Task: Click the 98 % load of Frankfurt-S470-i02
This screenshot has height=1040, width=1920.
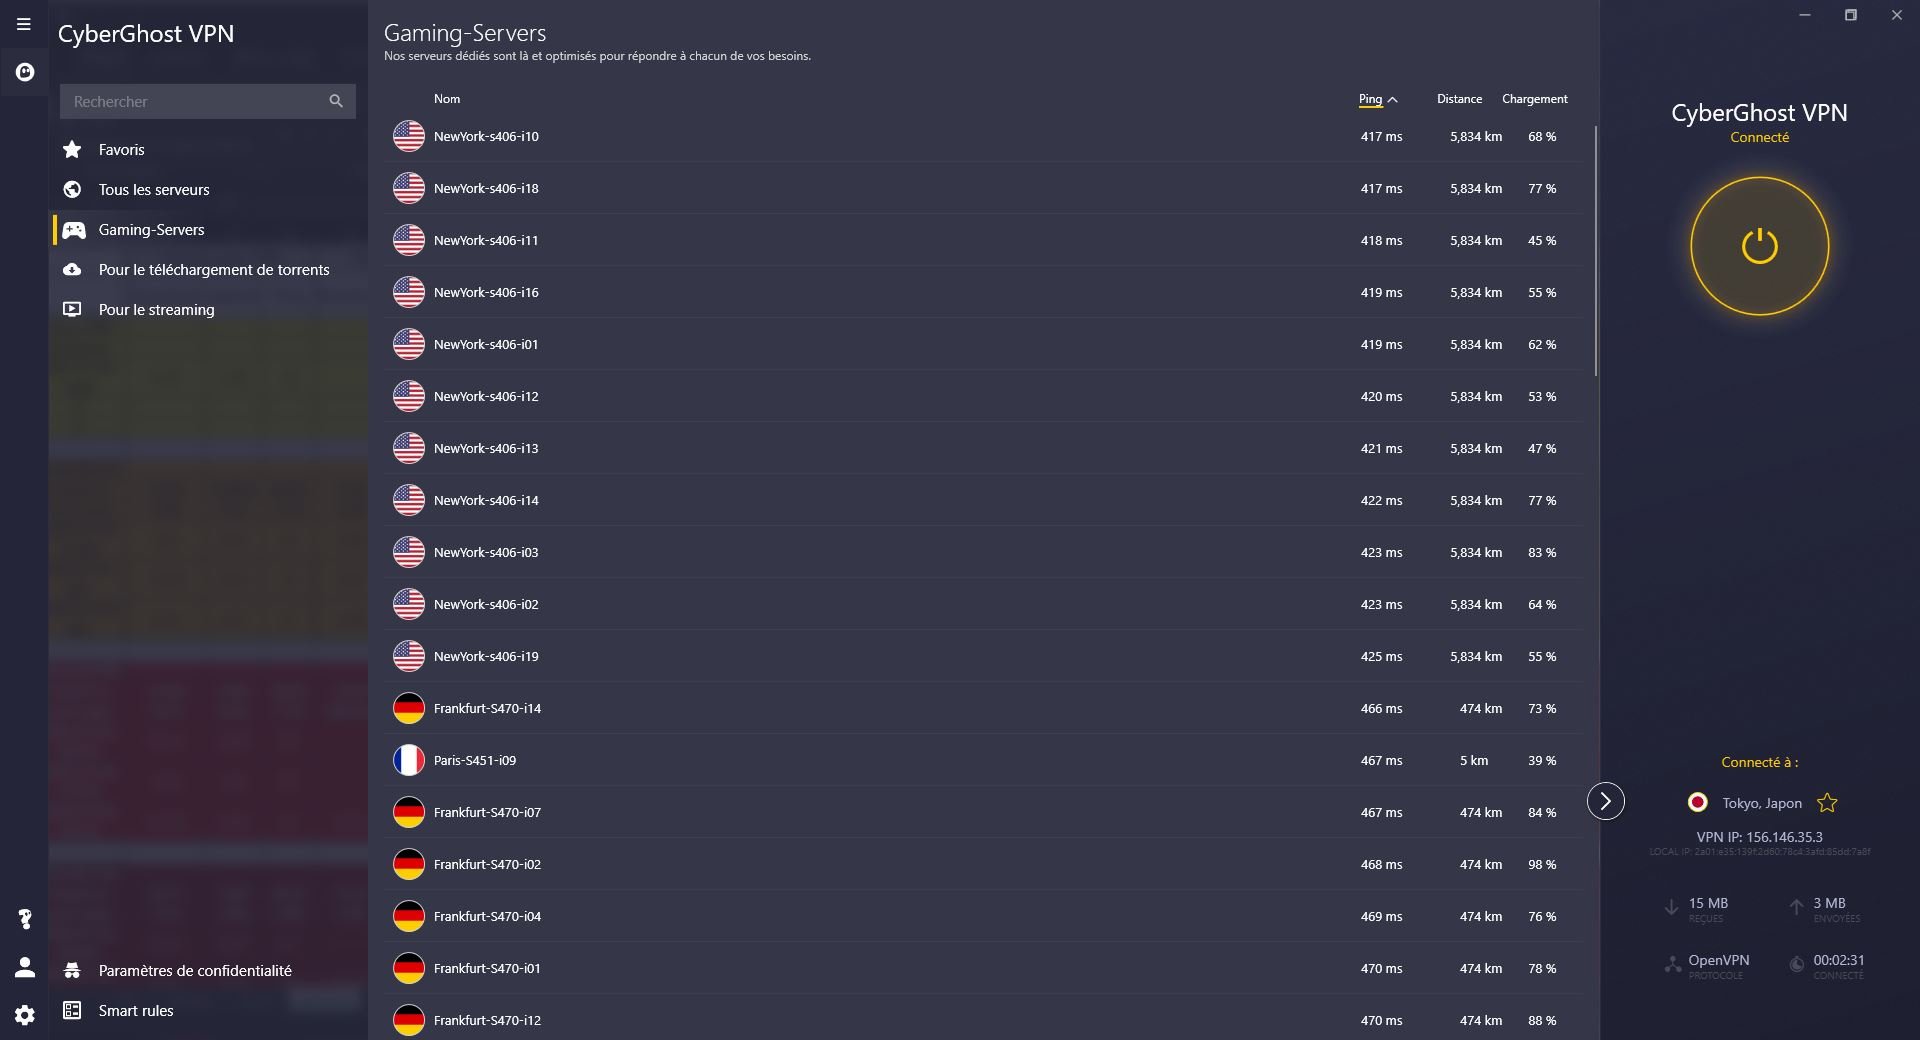Action: pyautogui.click(x=1542, y=864)
